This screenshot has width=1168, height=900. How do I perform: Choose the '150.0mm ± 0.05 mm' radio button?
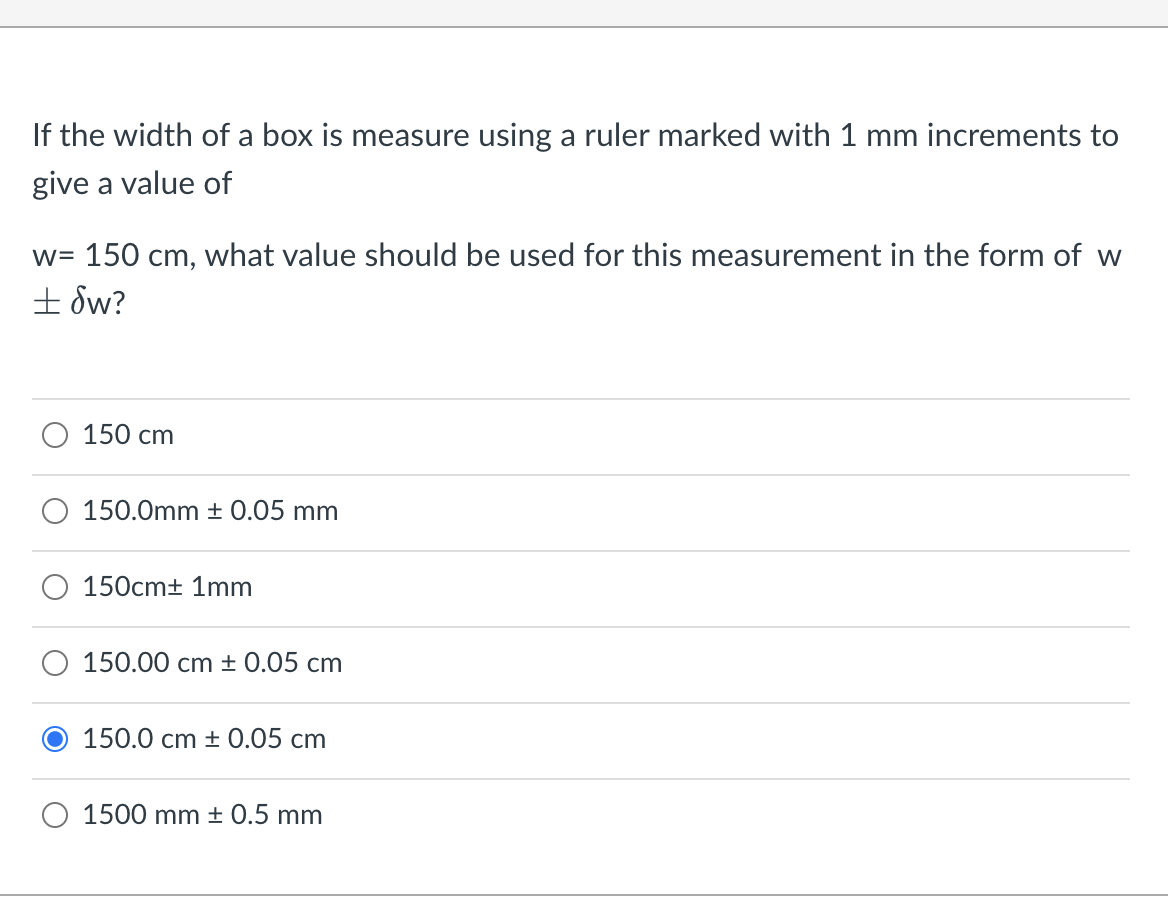(55, 511)
